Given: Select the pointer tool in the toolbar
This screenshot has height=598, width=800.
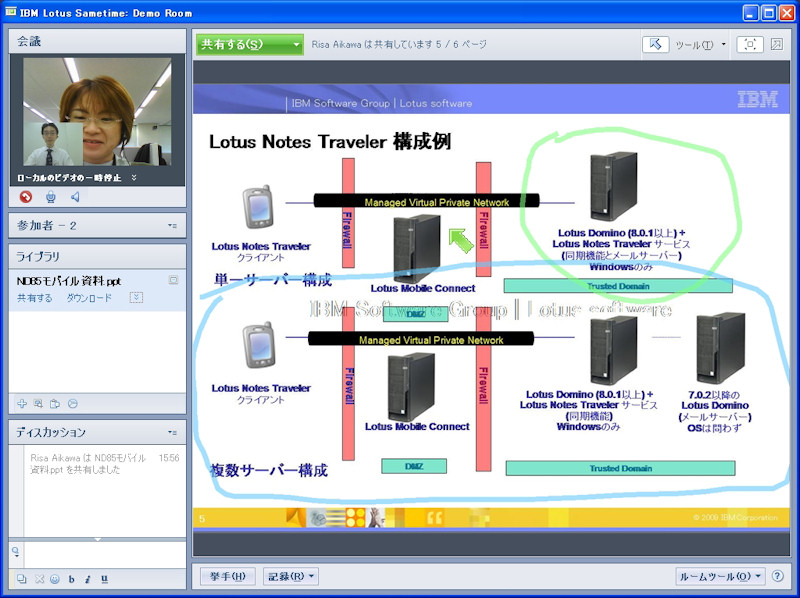Looking at the screenshot, I should tap(657, 44).
